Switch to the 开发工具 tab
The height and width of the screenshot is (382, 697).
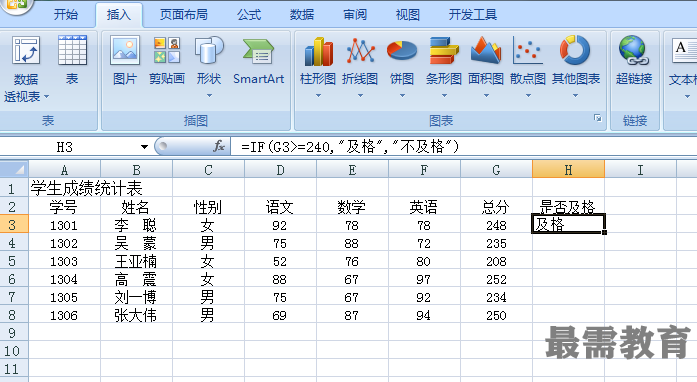tap(473, 15)
